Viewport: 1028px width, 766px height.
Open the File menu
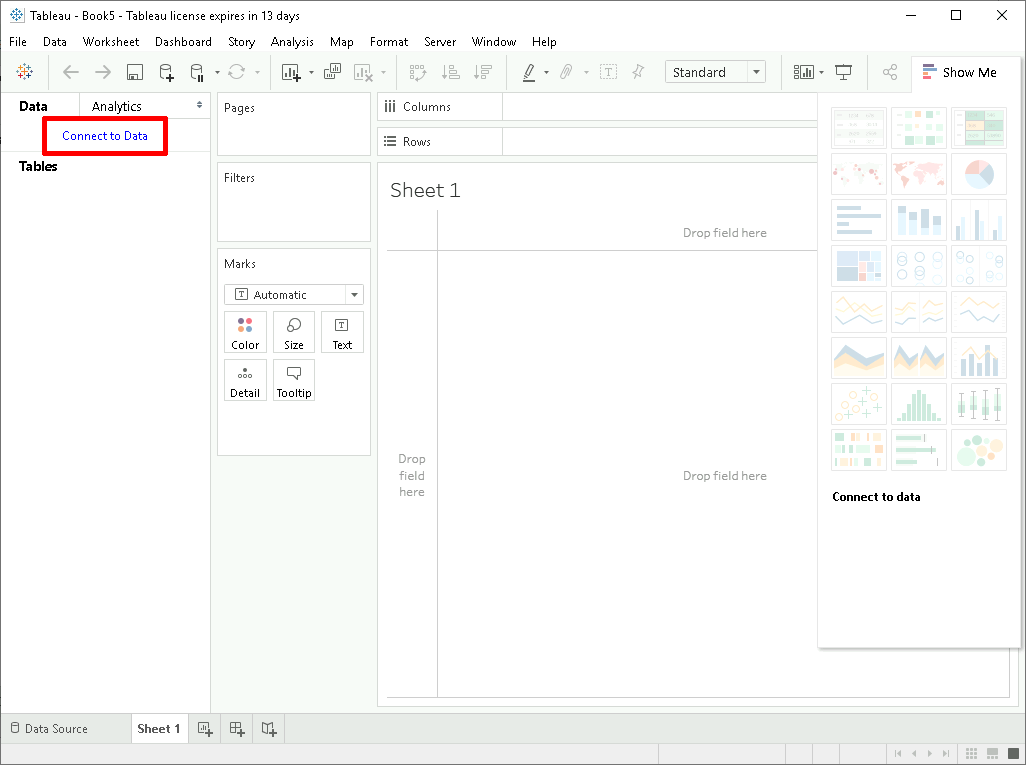18,42
